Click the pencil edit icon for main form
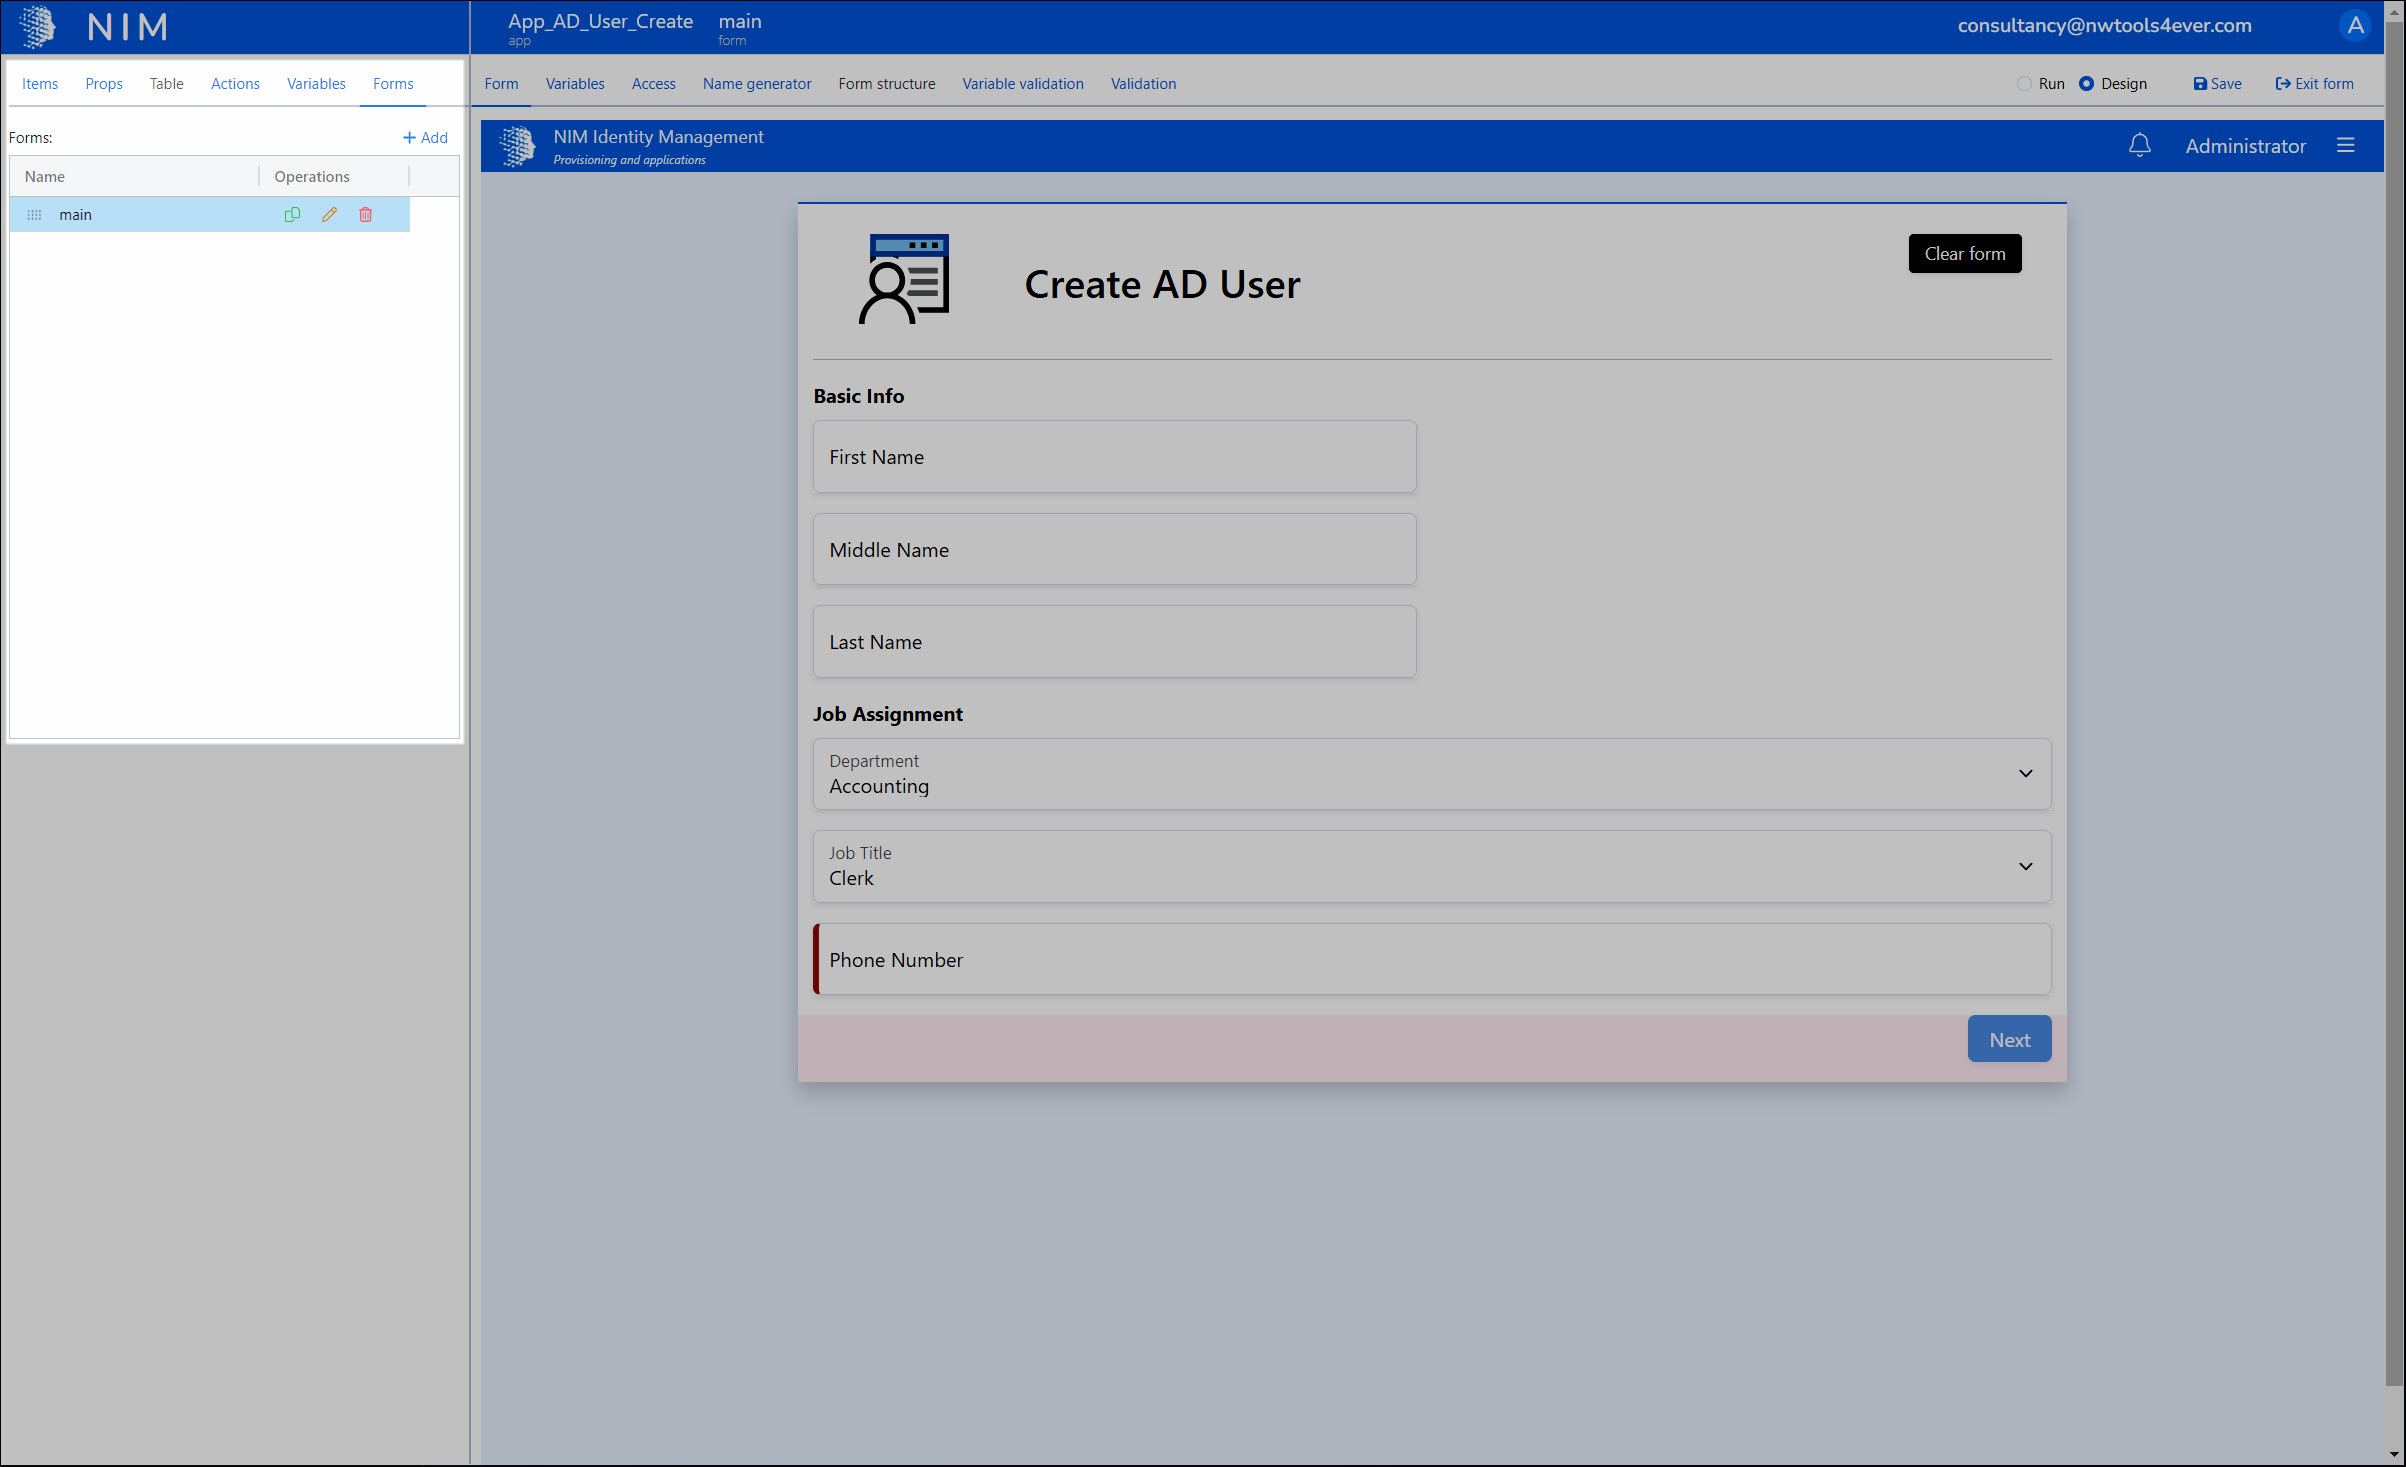 point(329,215)
